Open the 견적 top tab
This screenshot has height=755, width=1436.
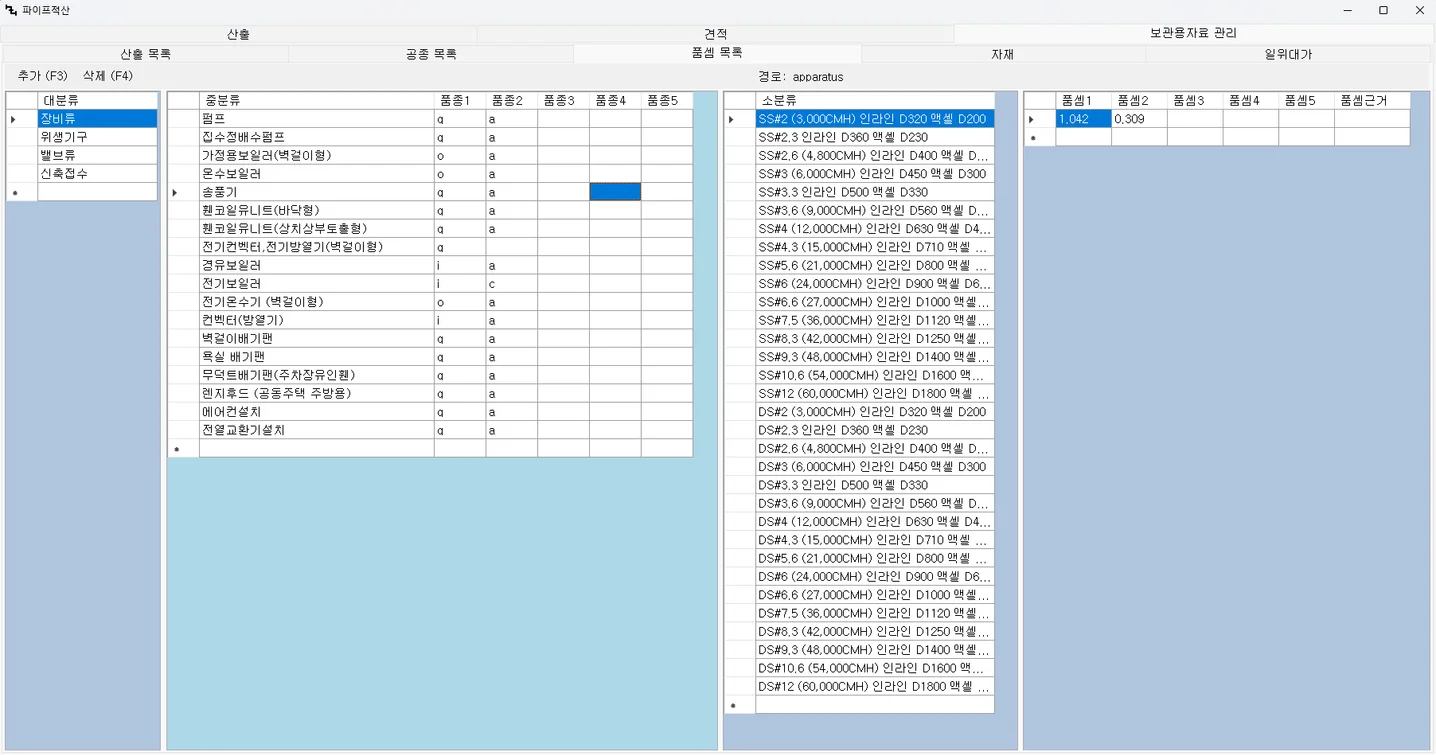click(715, 34)
